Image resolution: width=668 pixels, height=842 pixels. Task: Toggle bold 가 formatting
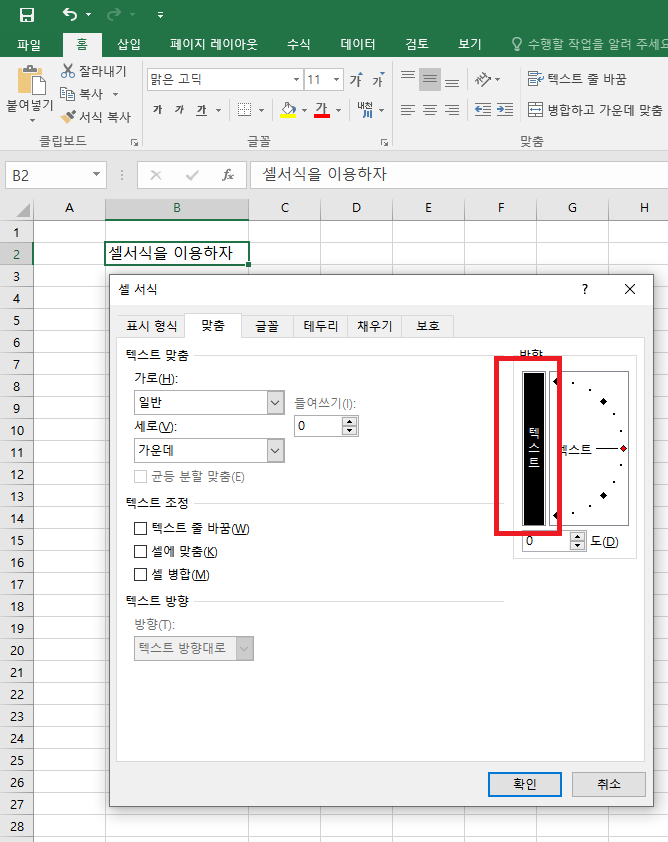(157, 110)
